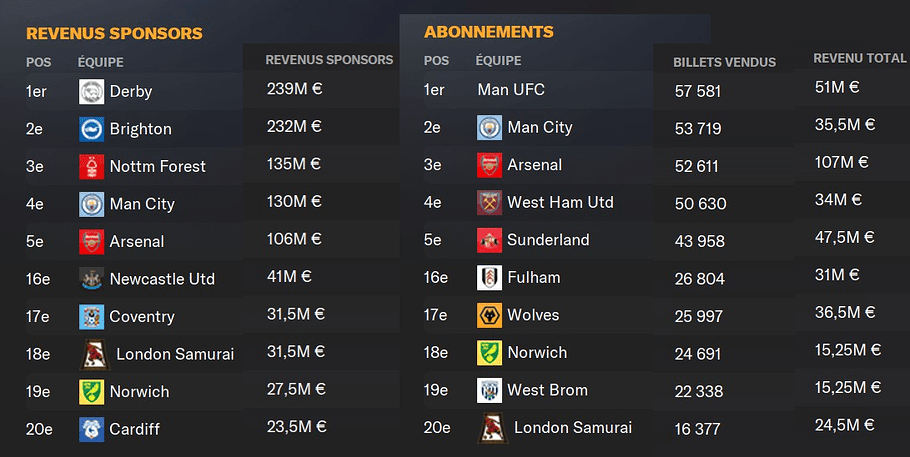Click the Norwich name in Abonnements list
The height and width of the screenshot is (457, 910).
(537, 352)
